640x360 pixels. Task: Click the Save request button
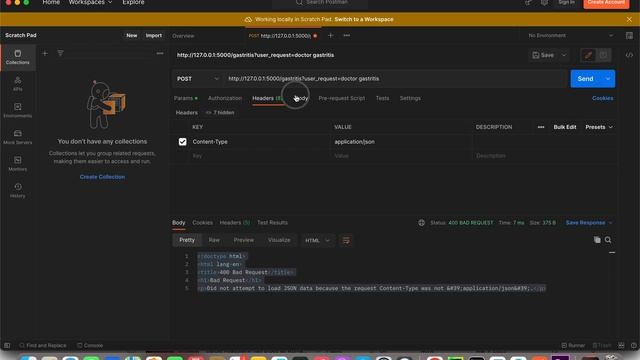point(543,55)
